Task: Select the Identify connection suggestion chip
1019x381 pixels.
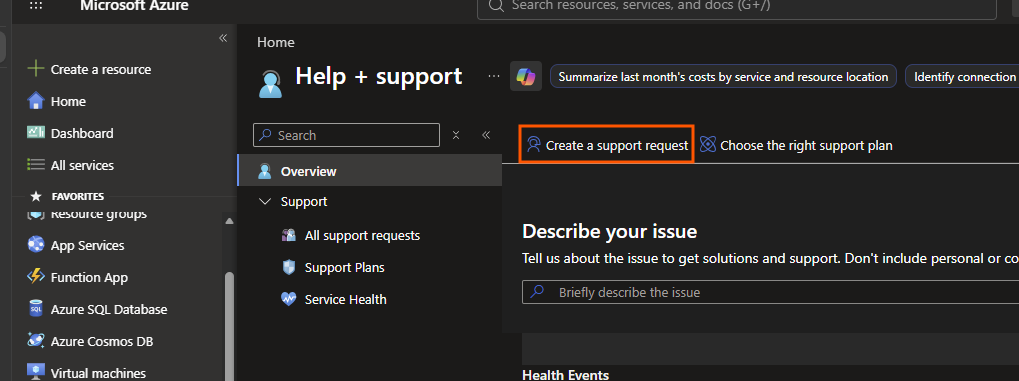Action: coord(962,77)
